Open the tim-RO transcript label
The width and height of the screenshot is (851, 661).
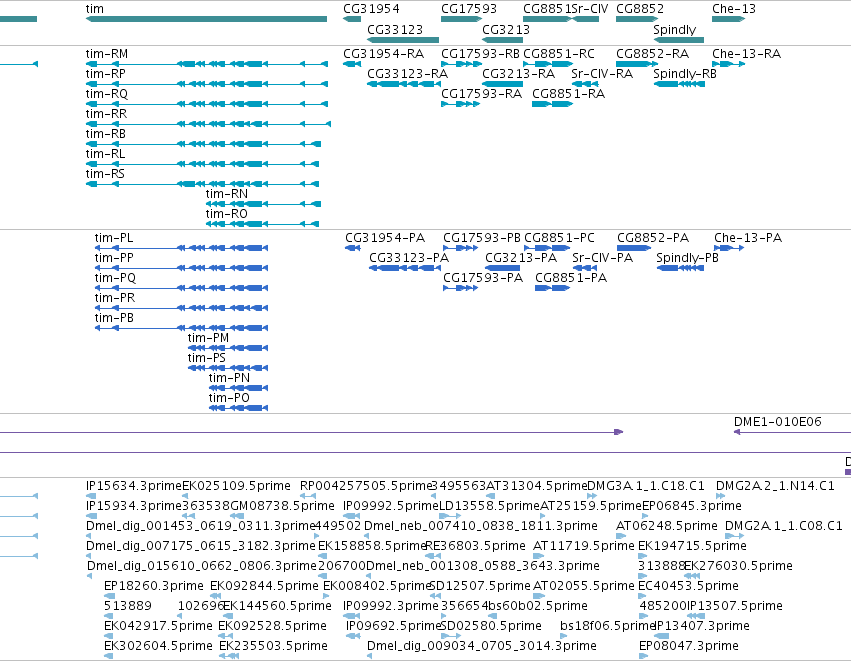(227, 214)
